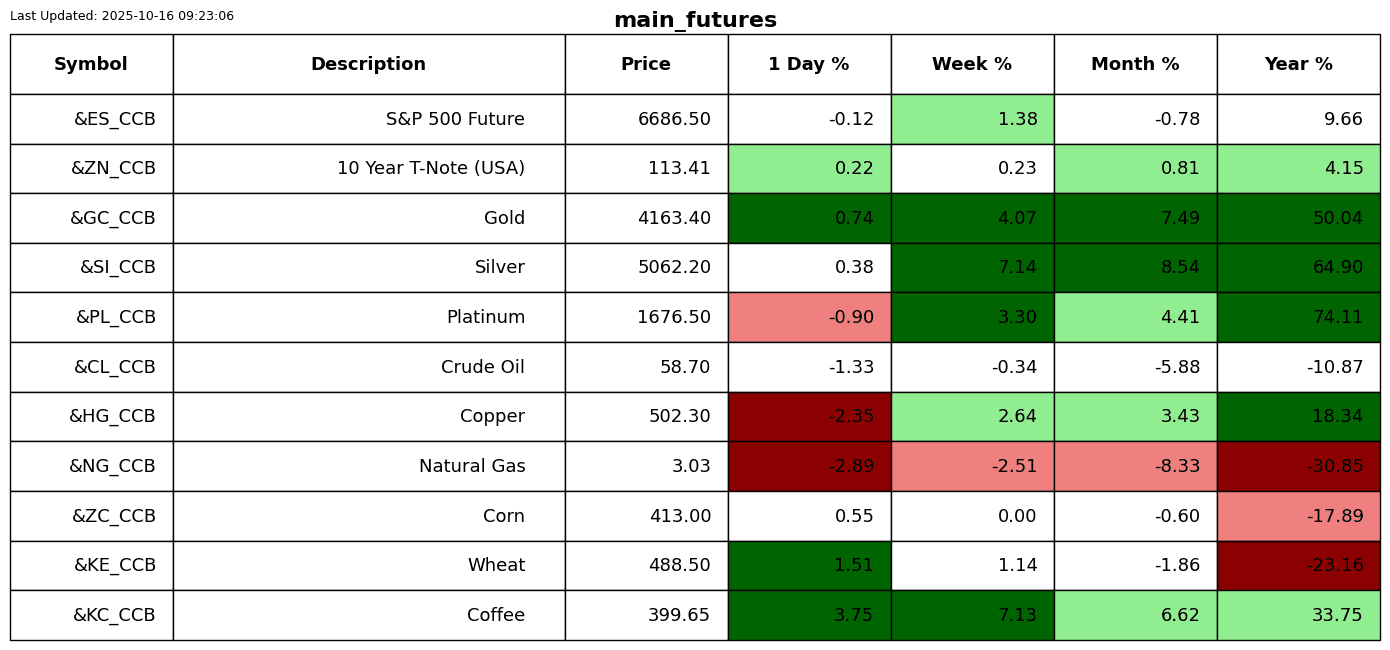Click the main_futures table title
This screenshot has height=650, width=1390.
click(695, 21)
